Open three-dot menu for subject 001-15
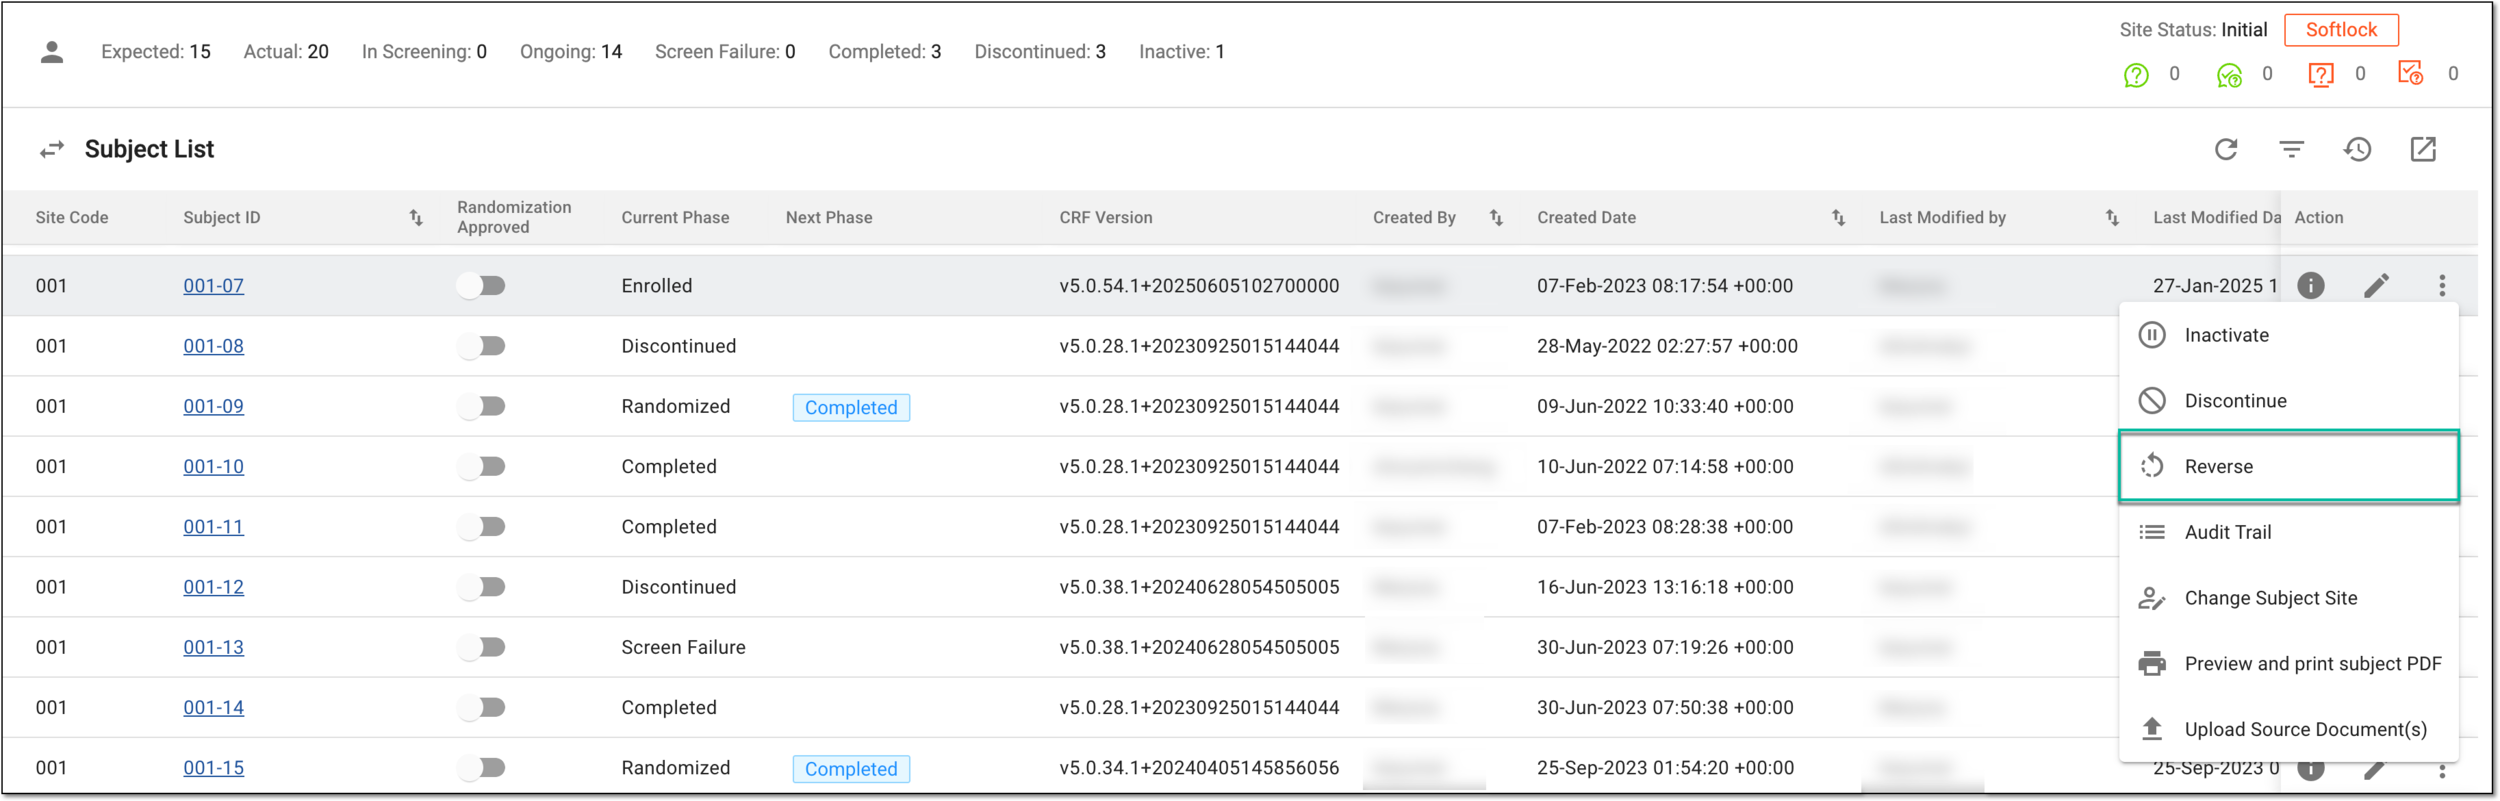Image resolution: width=2500 pixels, height=801 pixels. (x=2442, y=770)
